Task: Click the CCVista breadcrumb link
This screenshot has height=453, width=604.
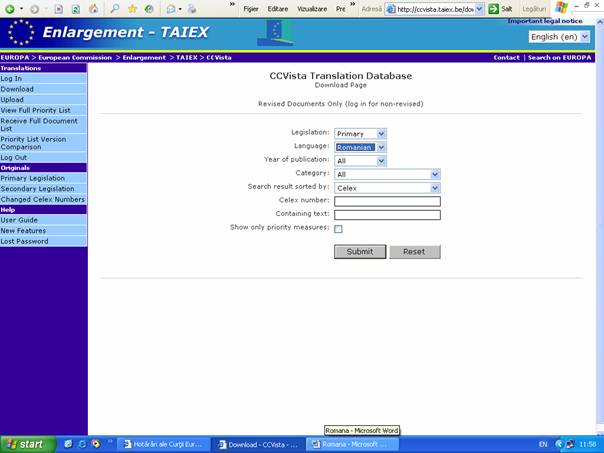Action: click(x=219, y=57)
